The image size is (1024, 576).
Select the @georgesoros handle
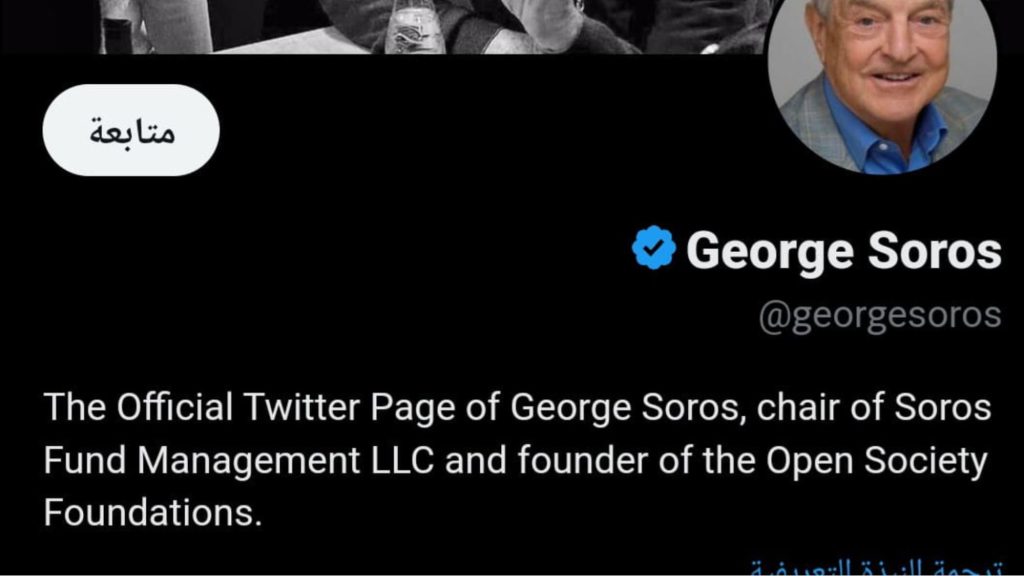coord(880,315)
